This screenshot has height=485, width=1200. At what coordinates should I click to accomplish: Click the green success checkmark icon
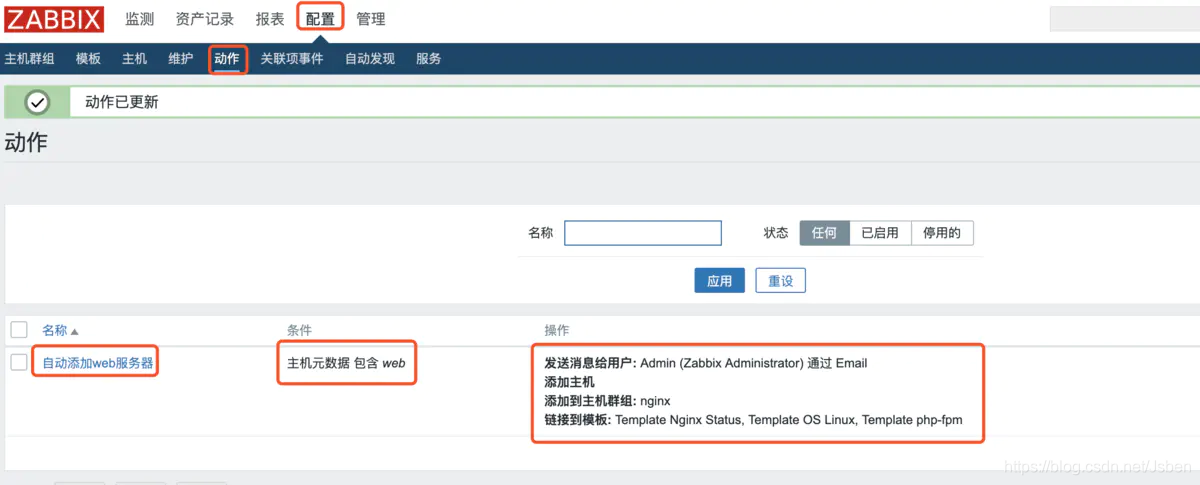point(37,102)
